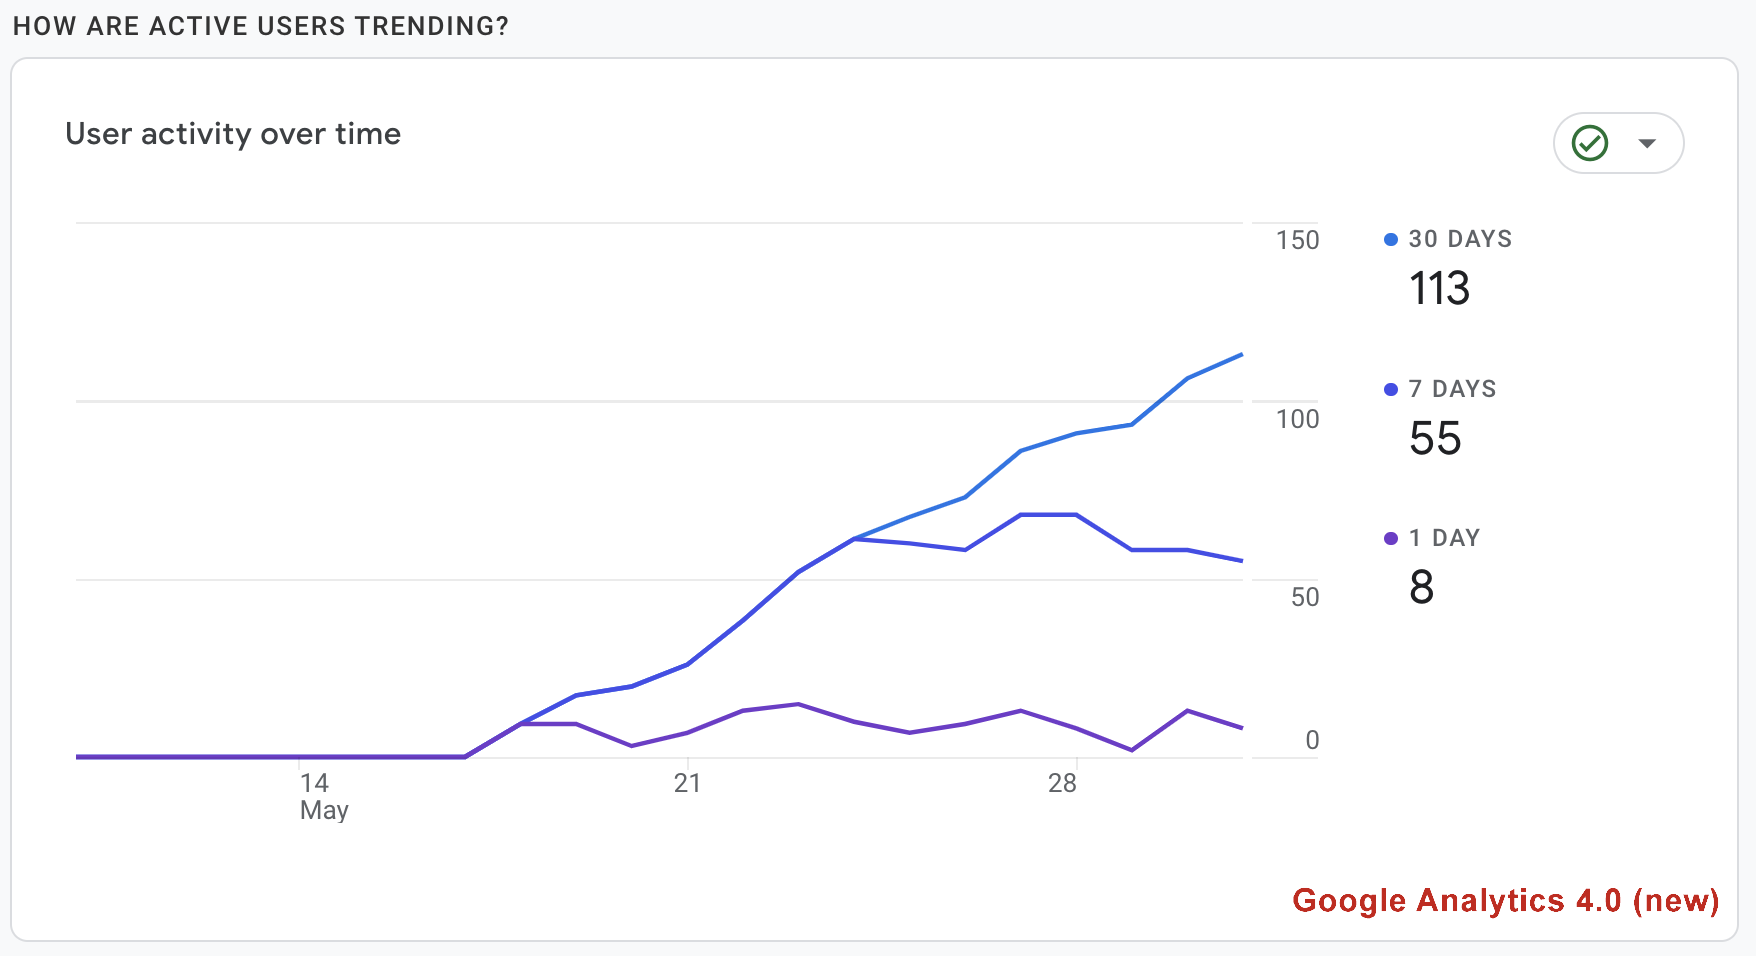Click the User activity over time title
The image size is (1756, 956).
pyautogui.click(x=233, y=134)
